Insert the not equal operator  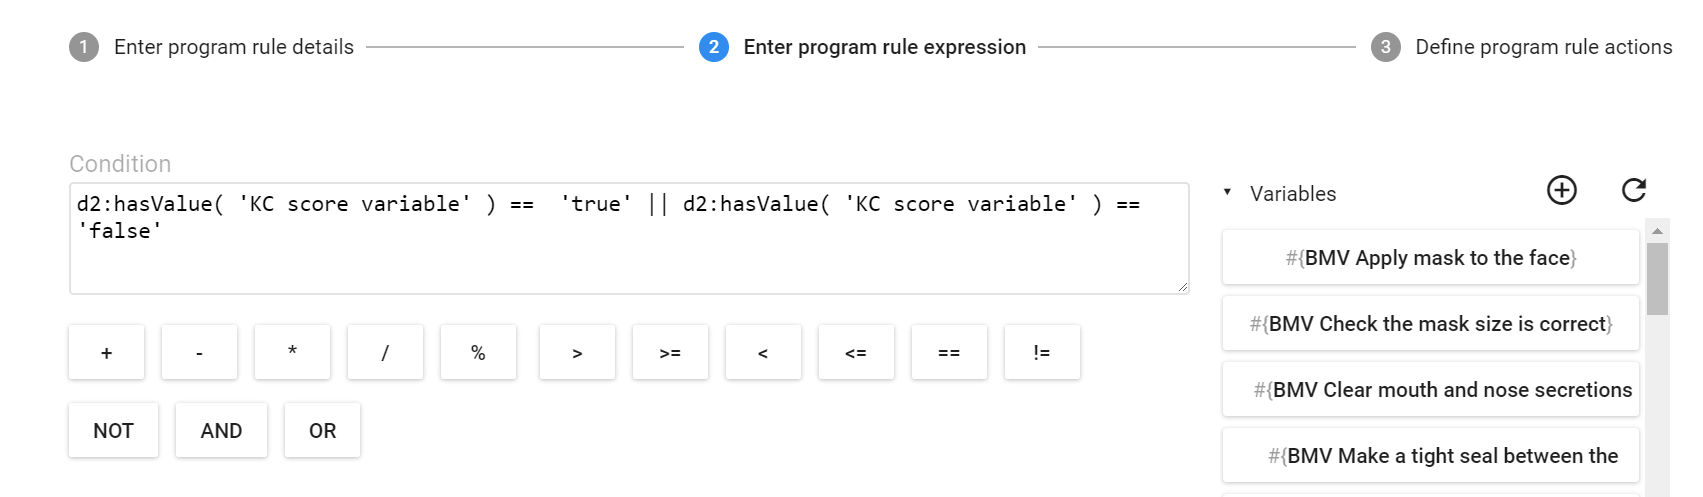(1042, 352)
